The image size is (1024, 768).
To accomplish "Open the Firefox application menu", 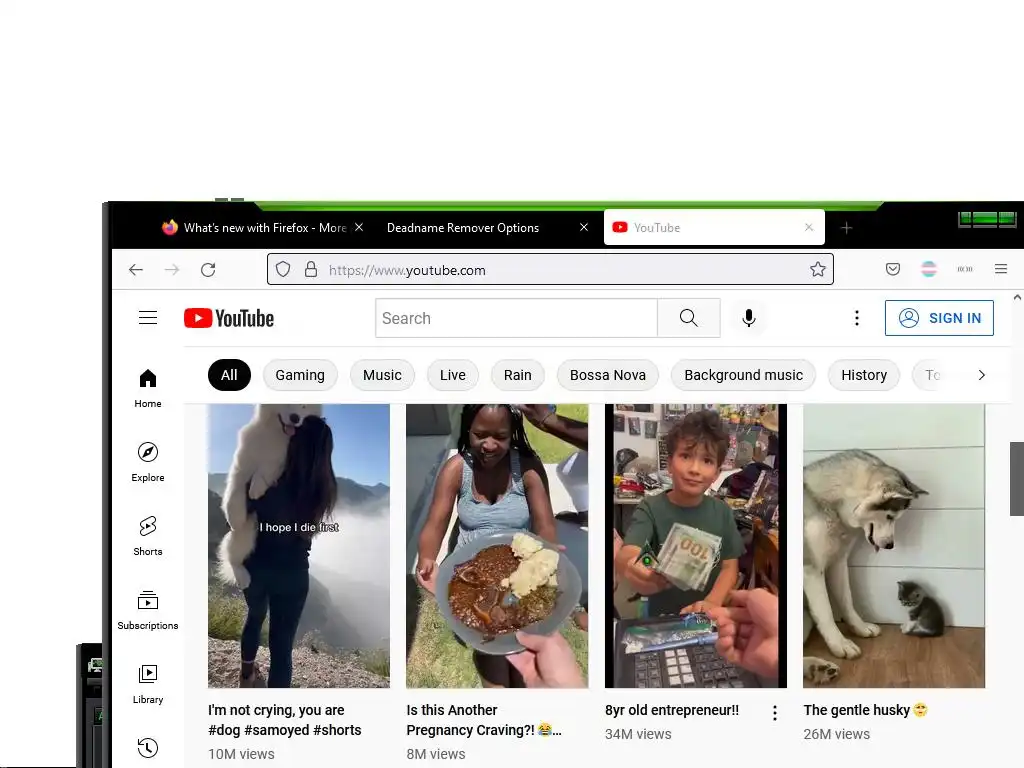I will point(1000,269).
